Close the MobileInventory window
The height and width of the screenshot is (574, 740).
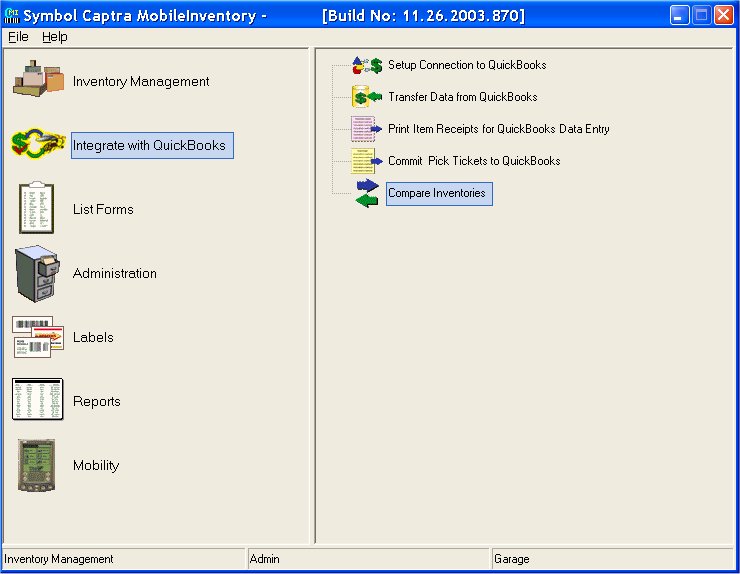tap(723, 15)
